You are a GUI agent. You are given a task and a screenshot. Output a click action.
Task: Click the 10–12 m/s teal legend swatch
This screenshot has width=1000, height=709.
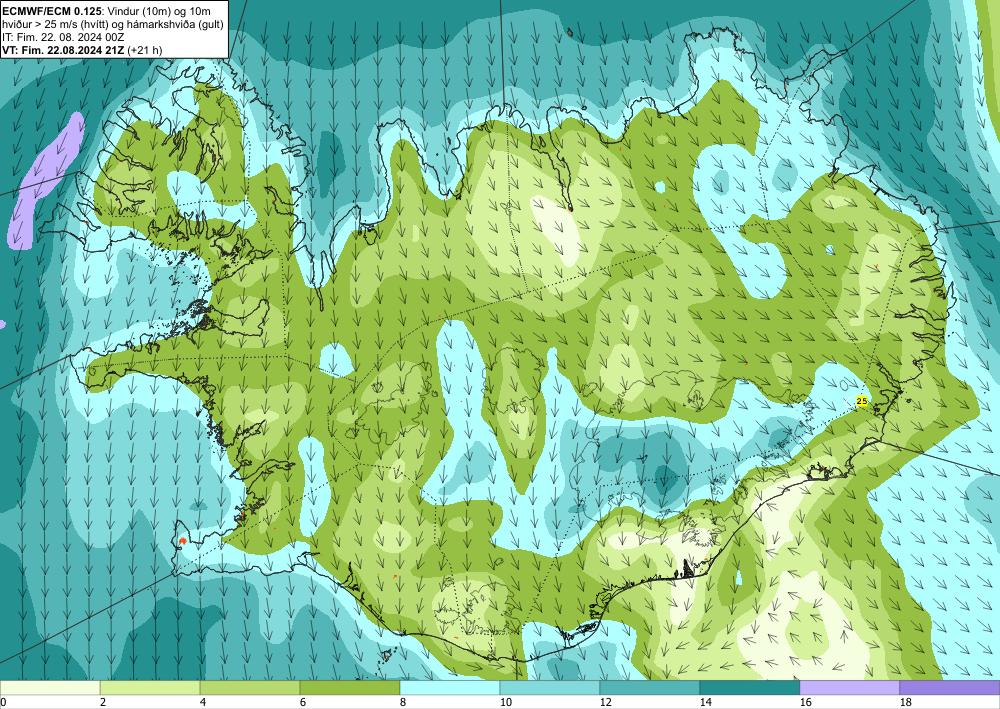point(550,688)
